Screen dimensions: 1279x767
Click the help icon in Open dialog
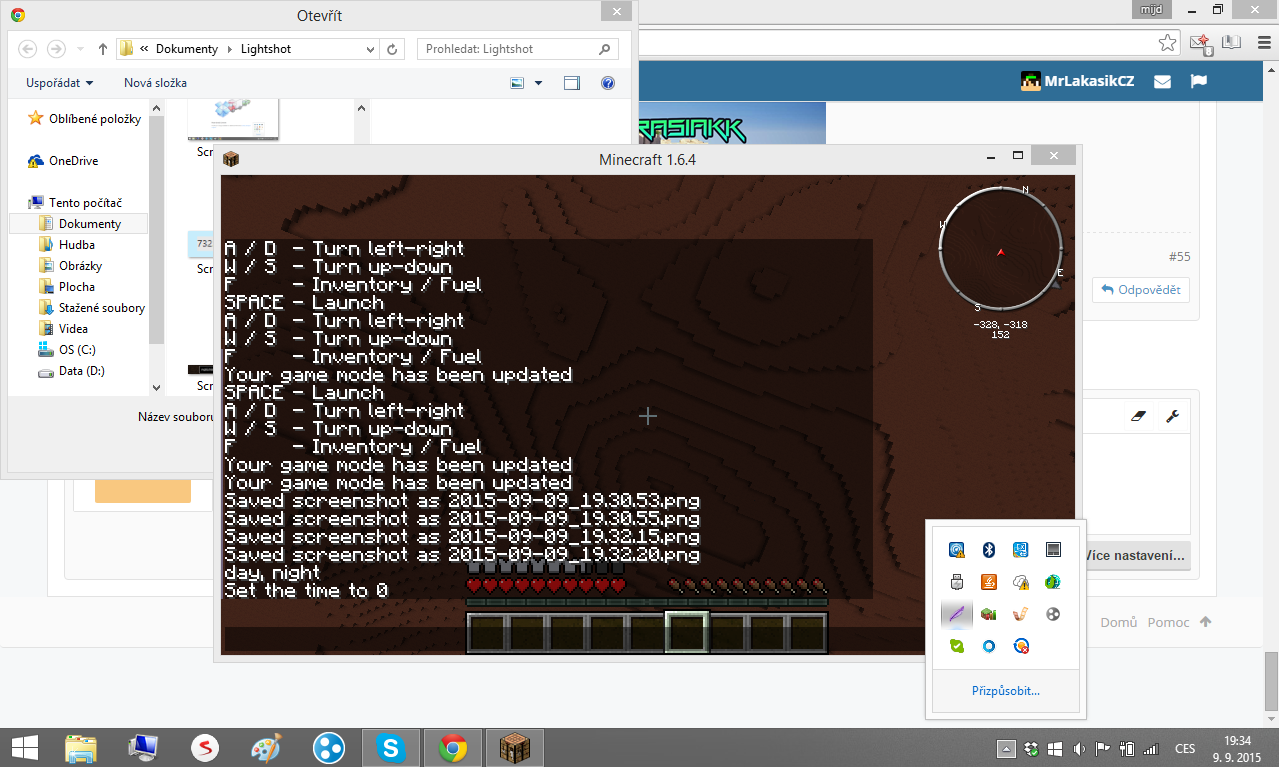[x=607, y=83]
